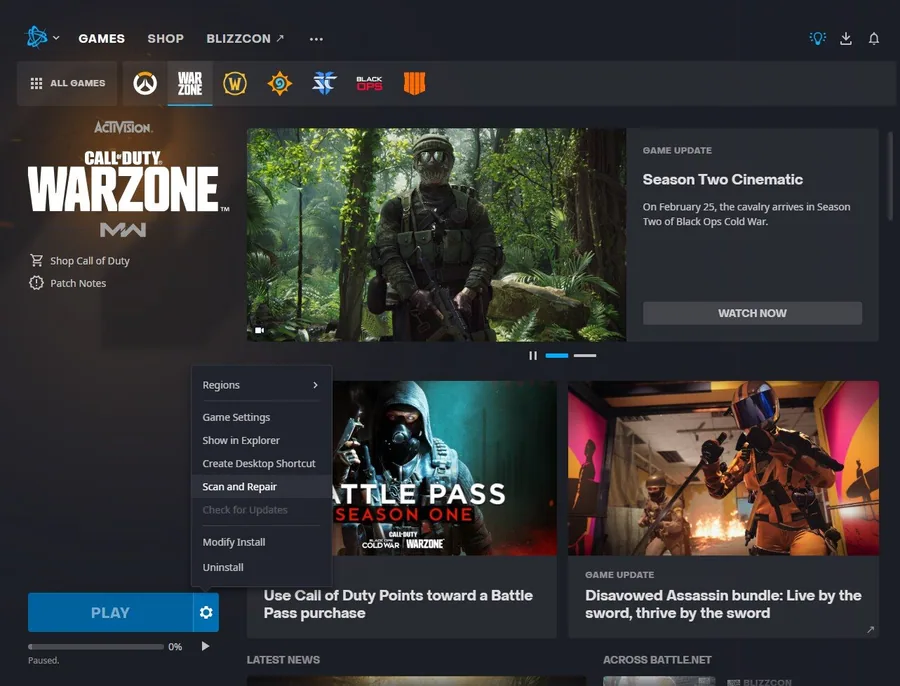Click the download progress bar
This screenshot has height=686, width=900.
tap(96, 647)
